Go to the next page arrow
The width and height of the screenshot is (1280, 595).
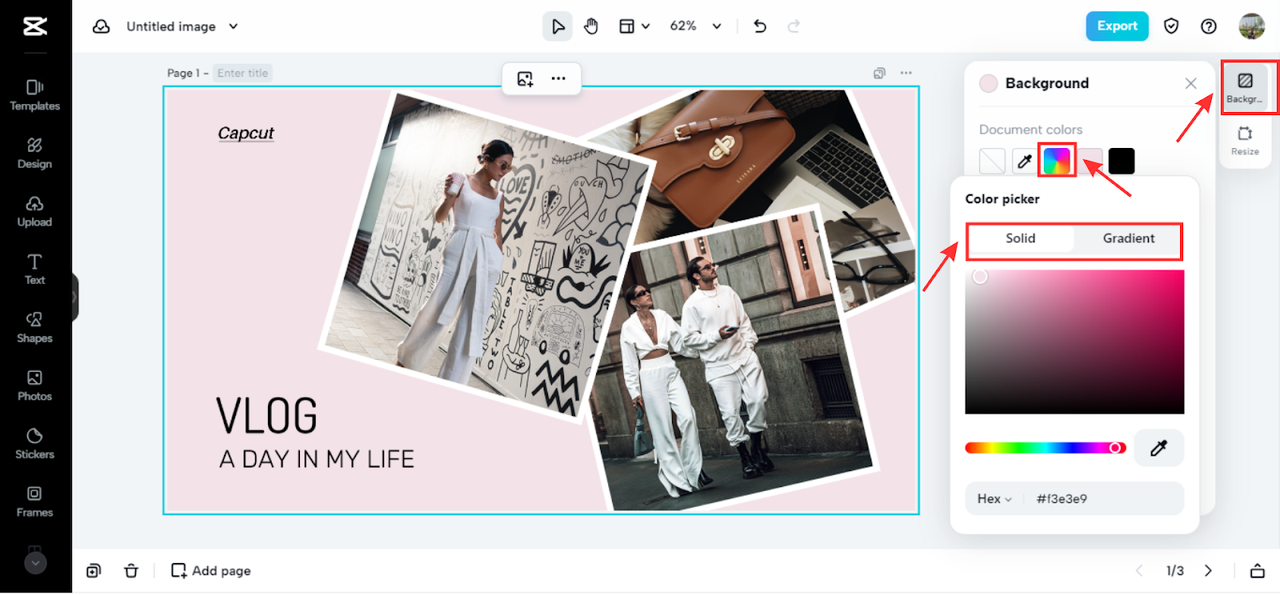(1208, 571)
